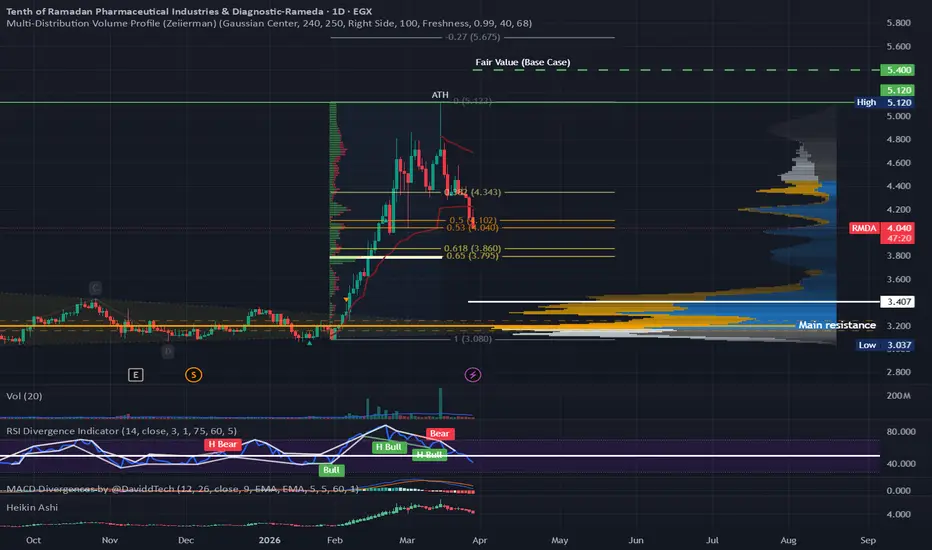Click the ATH annotation above the peak
932x550 pixels.
click(440, 95)
